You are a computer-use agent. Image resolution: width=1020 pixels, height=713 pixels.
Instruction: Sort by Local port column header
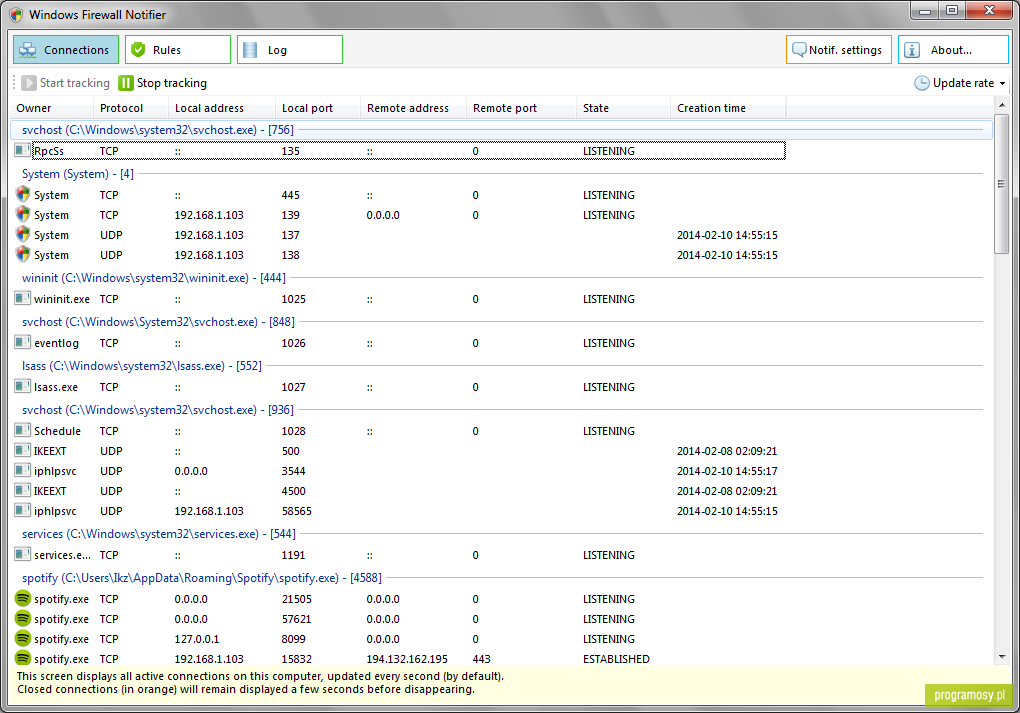(318, 108)
